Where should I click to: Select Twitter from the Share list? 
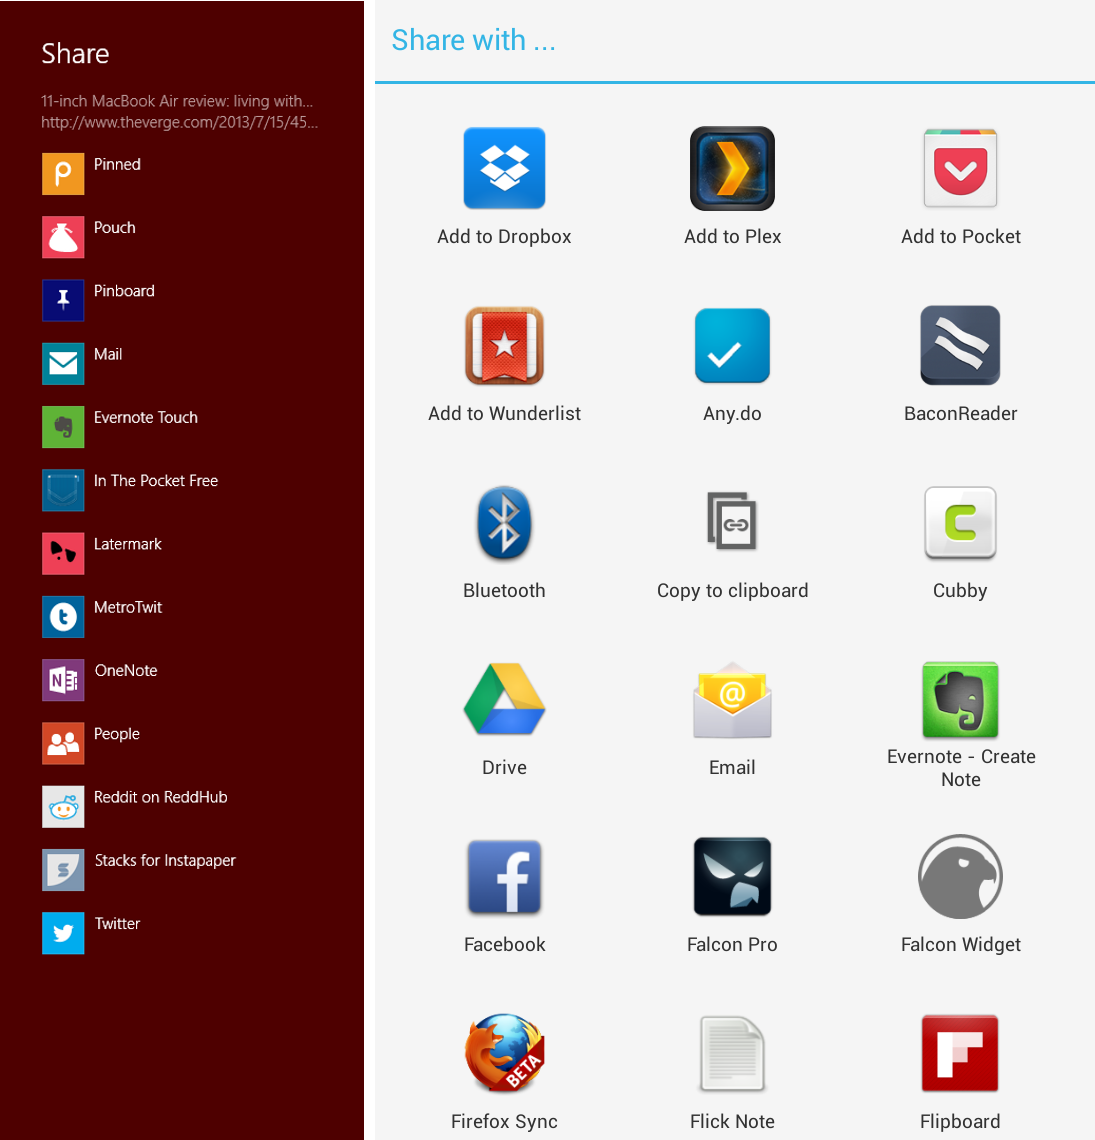(x=117, y=924)
